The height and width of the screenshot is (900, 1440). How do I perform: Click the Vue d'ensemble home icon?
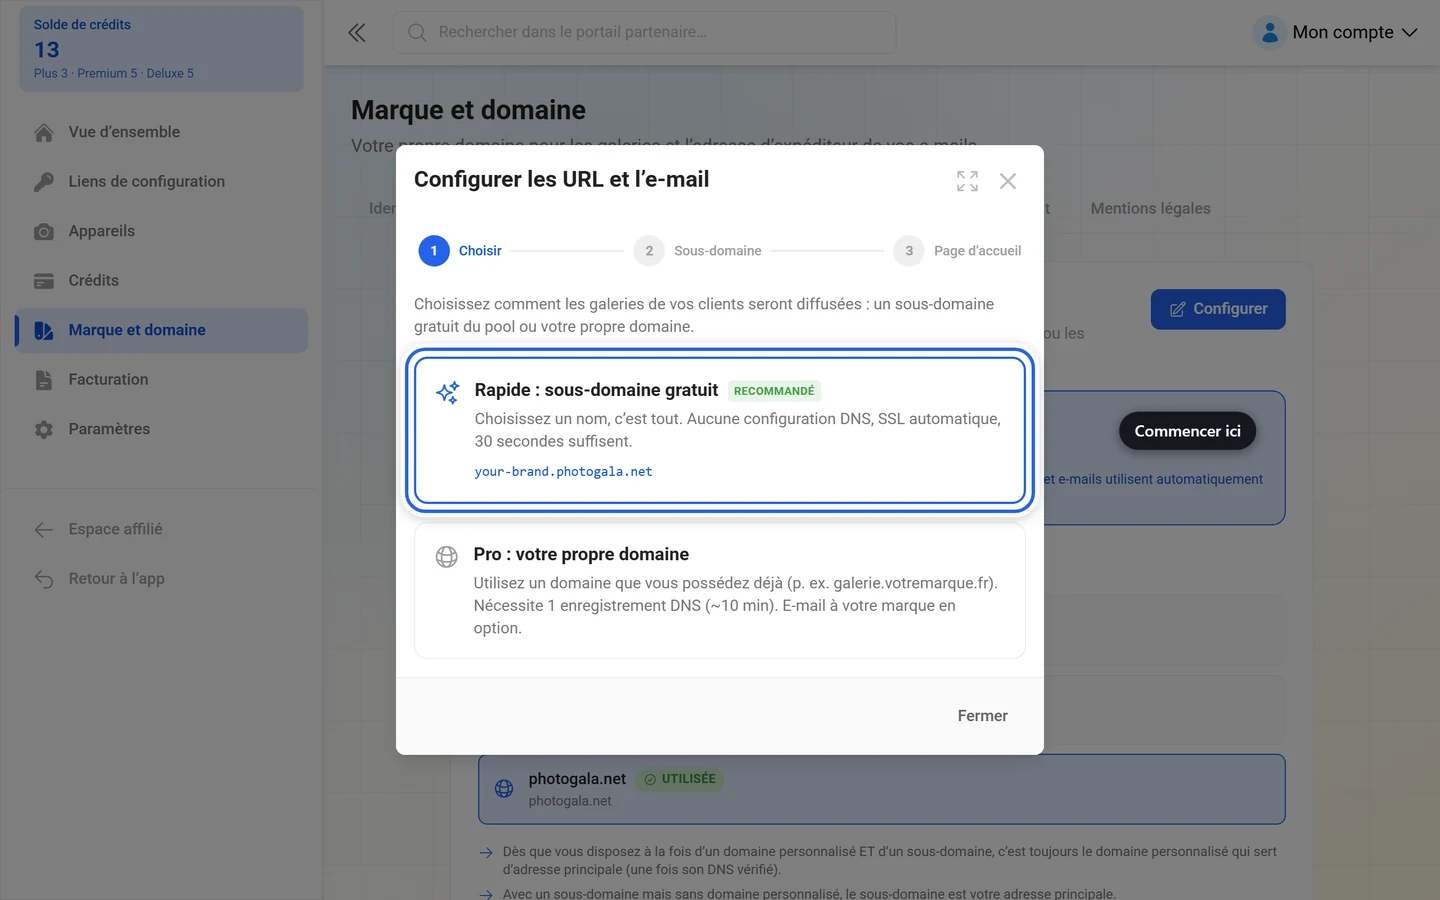[x=44, y=132]
